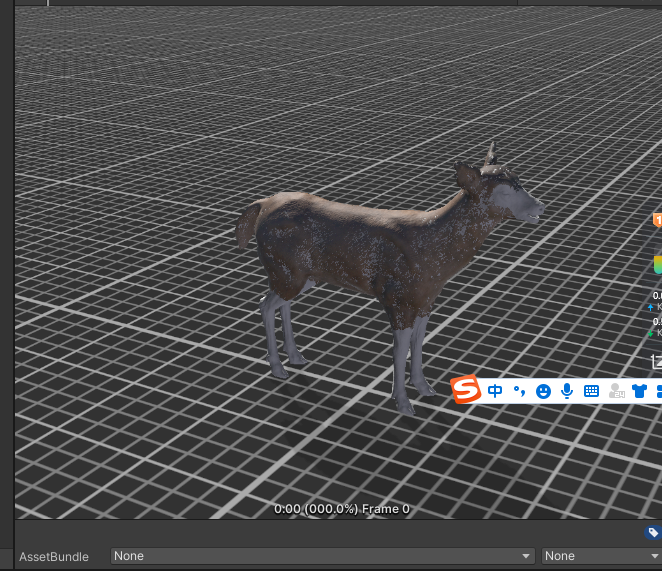Image resolution: width=662 pixels, height=571 pixels.
Task: Open the AssetBundle variant dropdown showing None
Action: (602, 556)
